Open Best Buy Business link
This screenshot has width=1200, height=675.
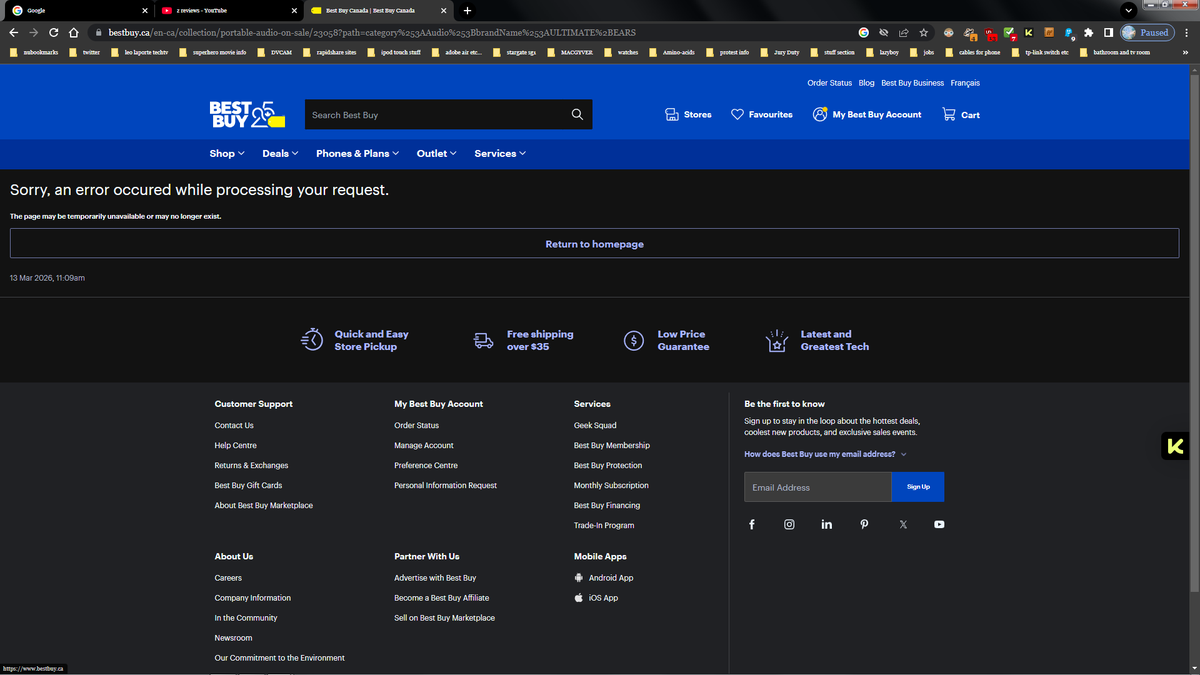(912, 83)
